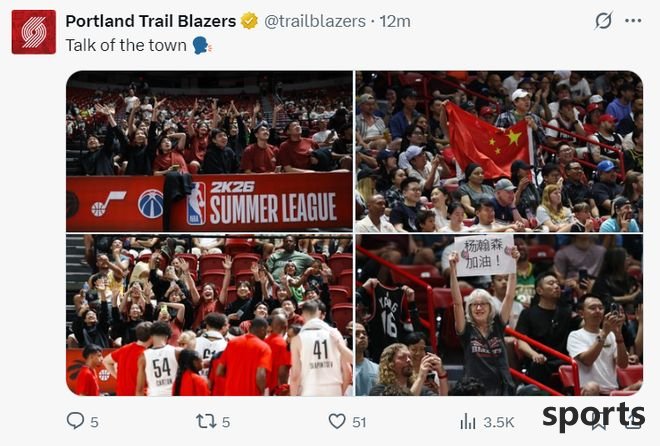Image resolution: width=660 pixels, height=446 pixels.
Task: Open view analytics bar chart icon
Action: click(468, 421)
